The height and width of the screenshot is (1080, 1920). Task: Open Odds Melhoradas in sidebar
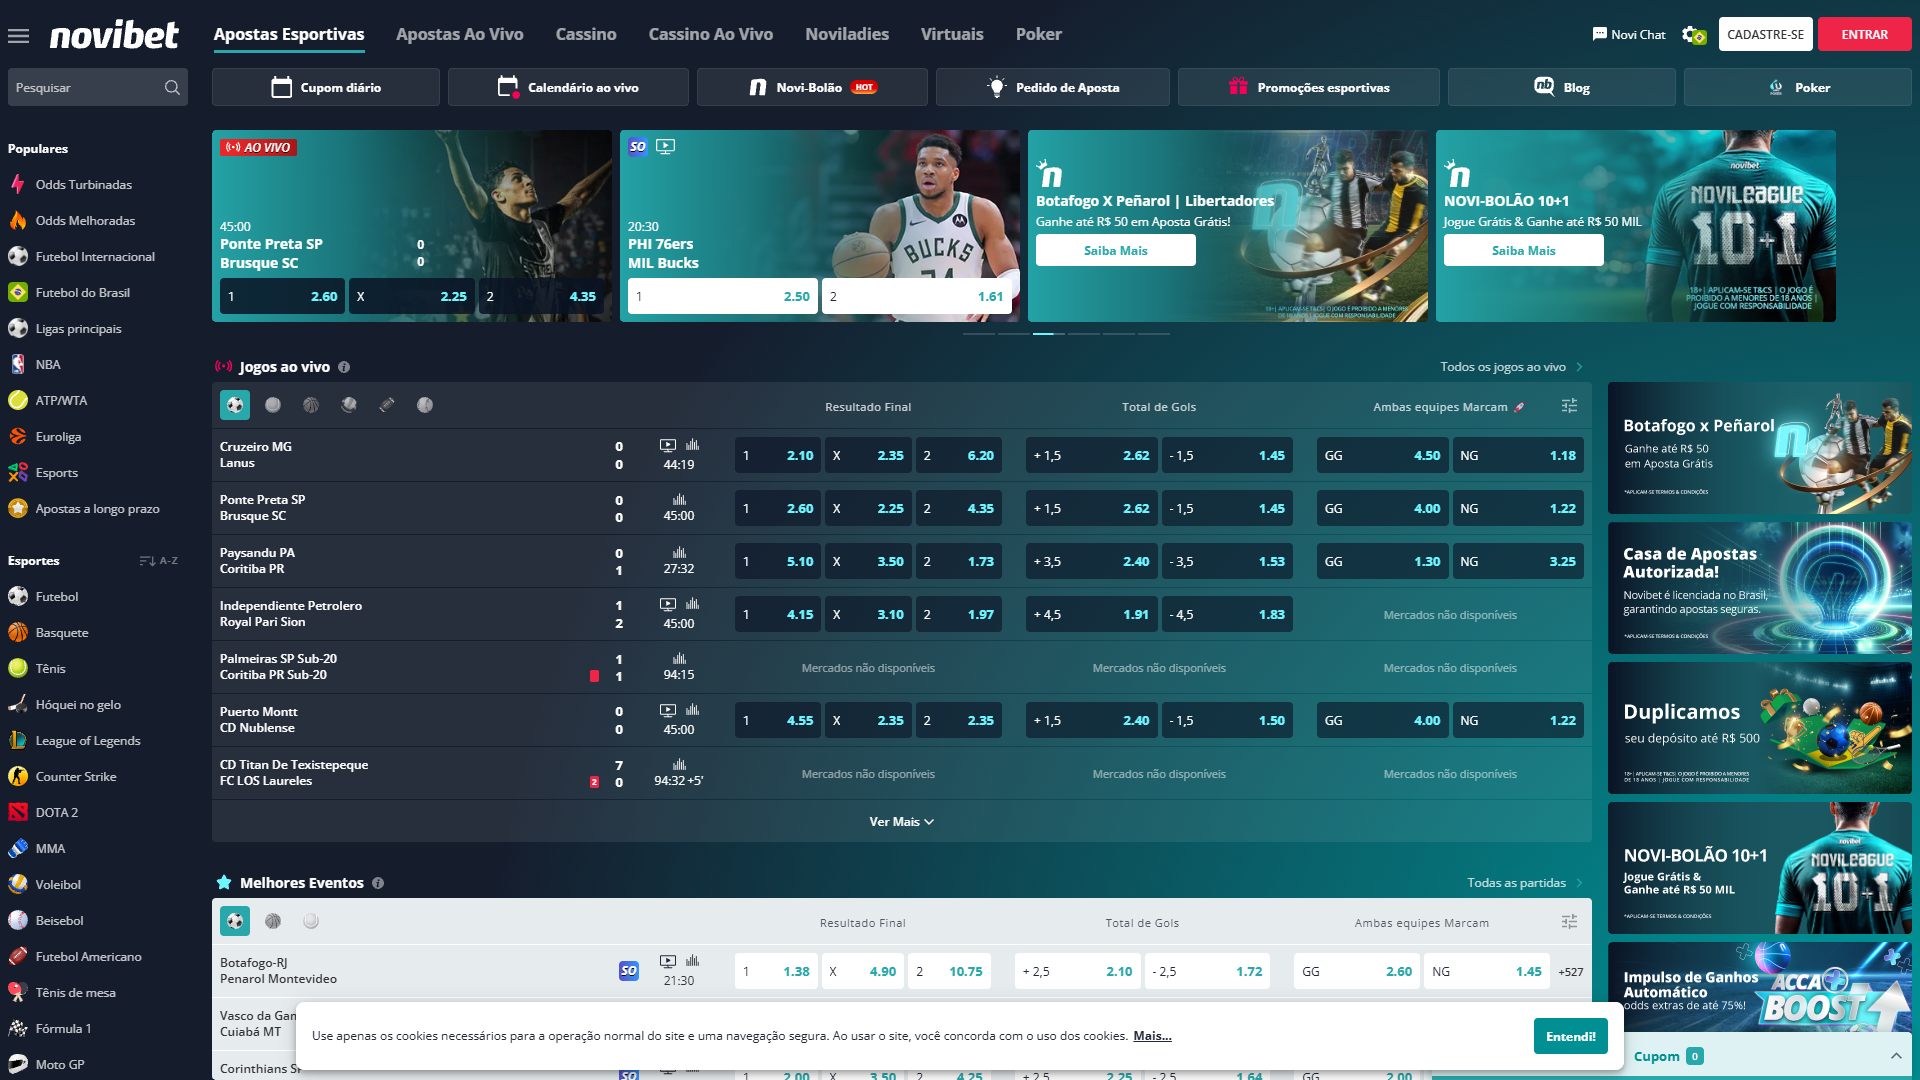pyautogui.click(x=85, y=221)
